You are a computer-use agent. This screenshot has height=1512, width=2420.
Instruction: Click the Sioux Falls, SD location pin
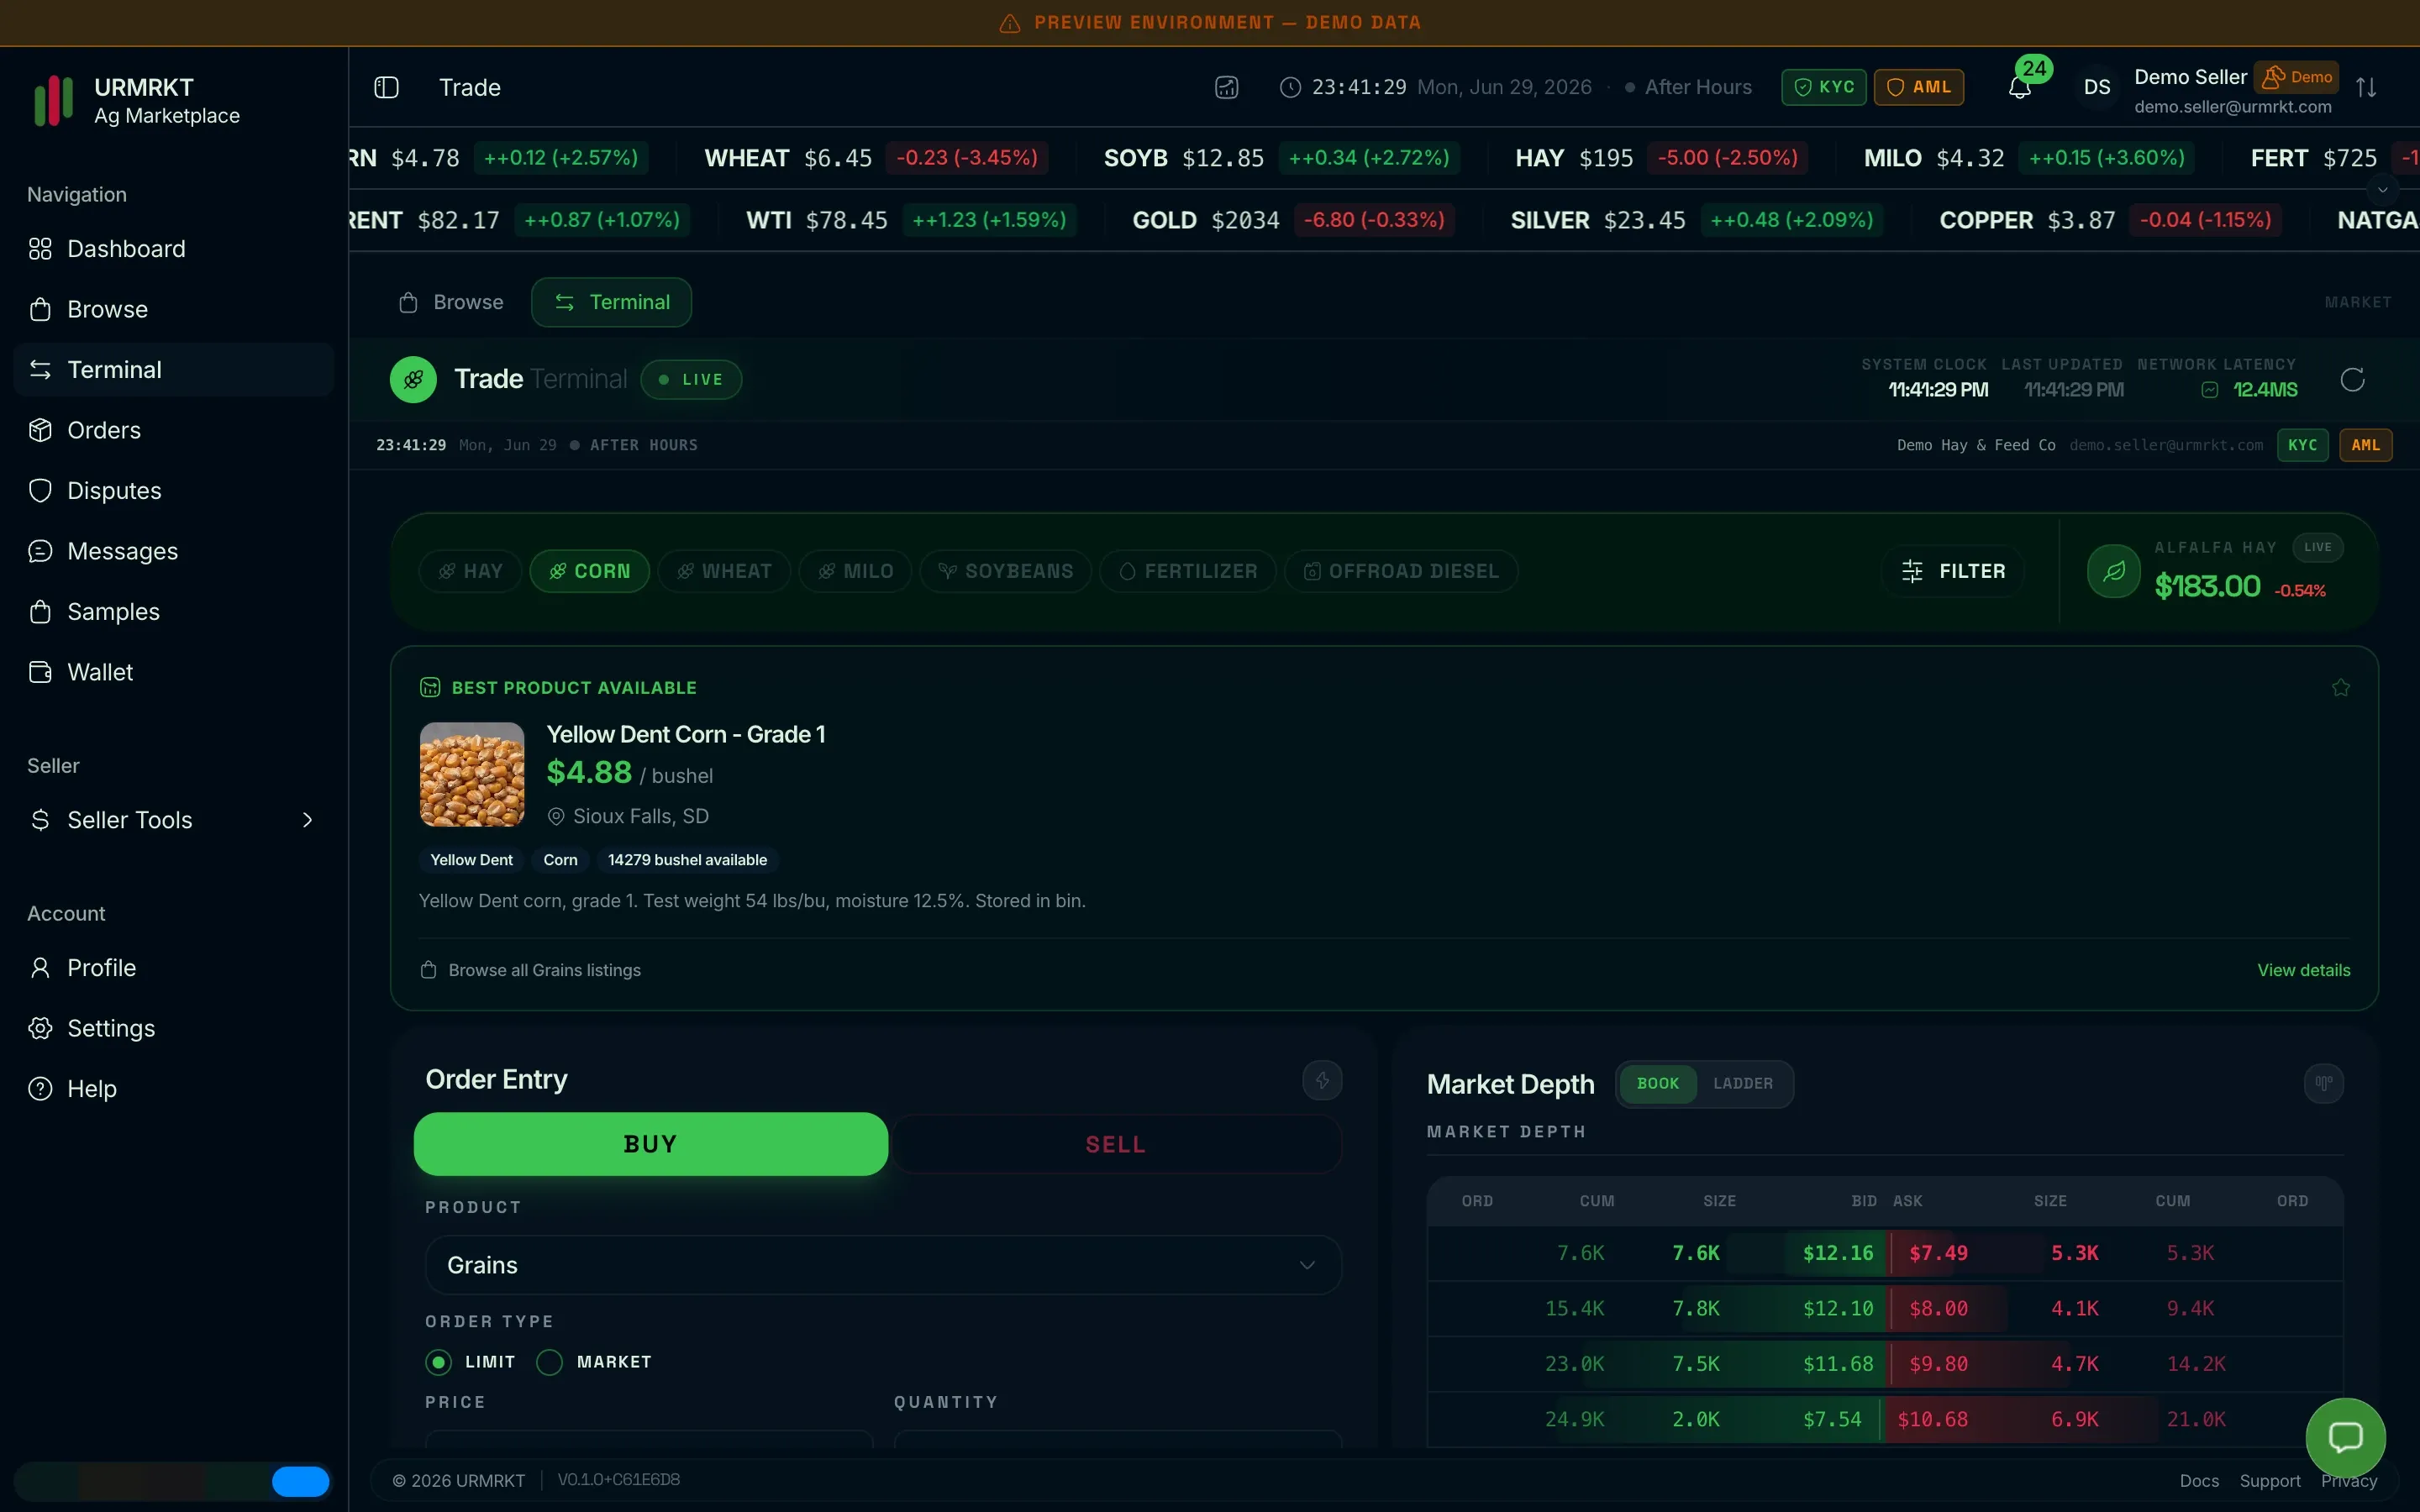coord(556,816)
